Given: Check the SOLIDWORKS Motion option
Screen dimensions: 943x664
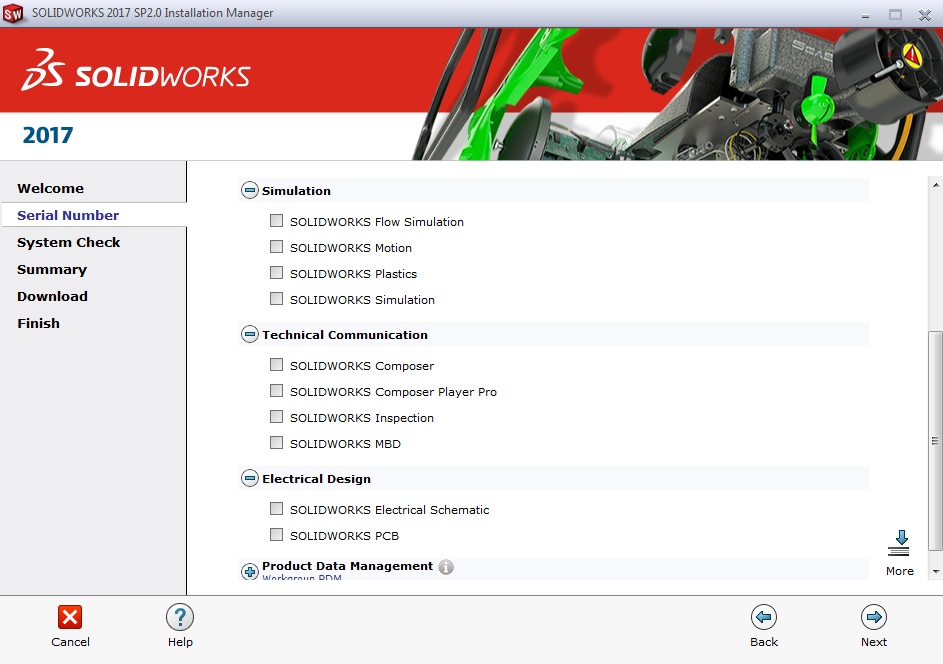Looking at the screenshot, I should pyautogui.click(x=277, y=247).
